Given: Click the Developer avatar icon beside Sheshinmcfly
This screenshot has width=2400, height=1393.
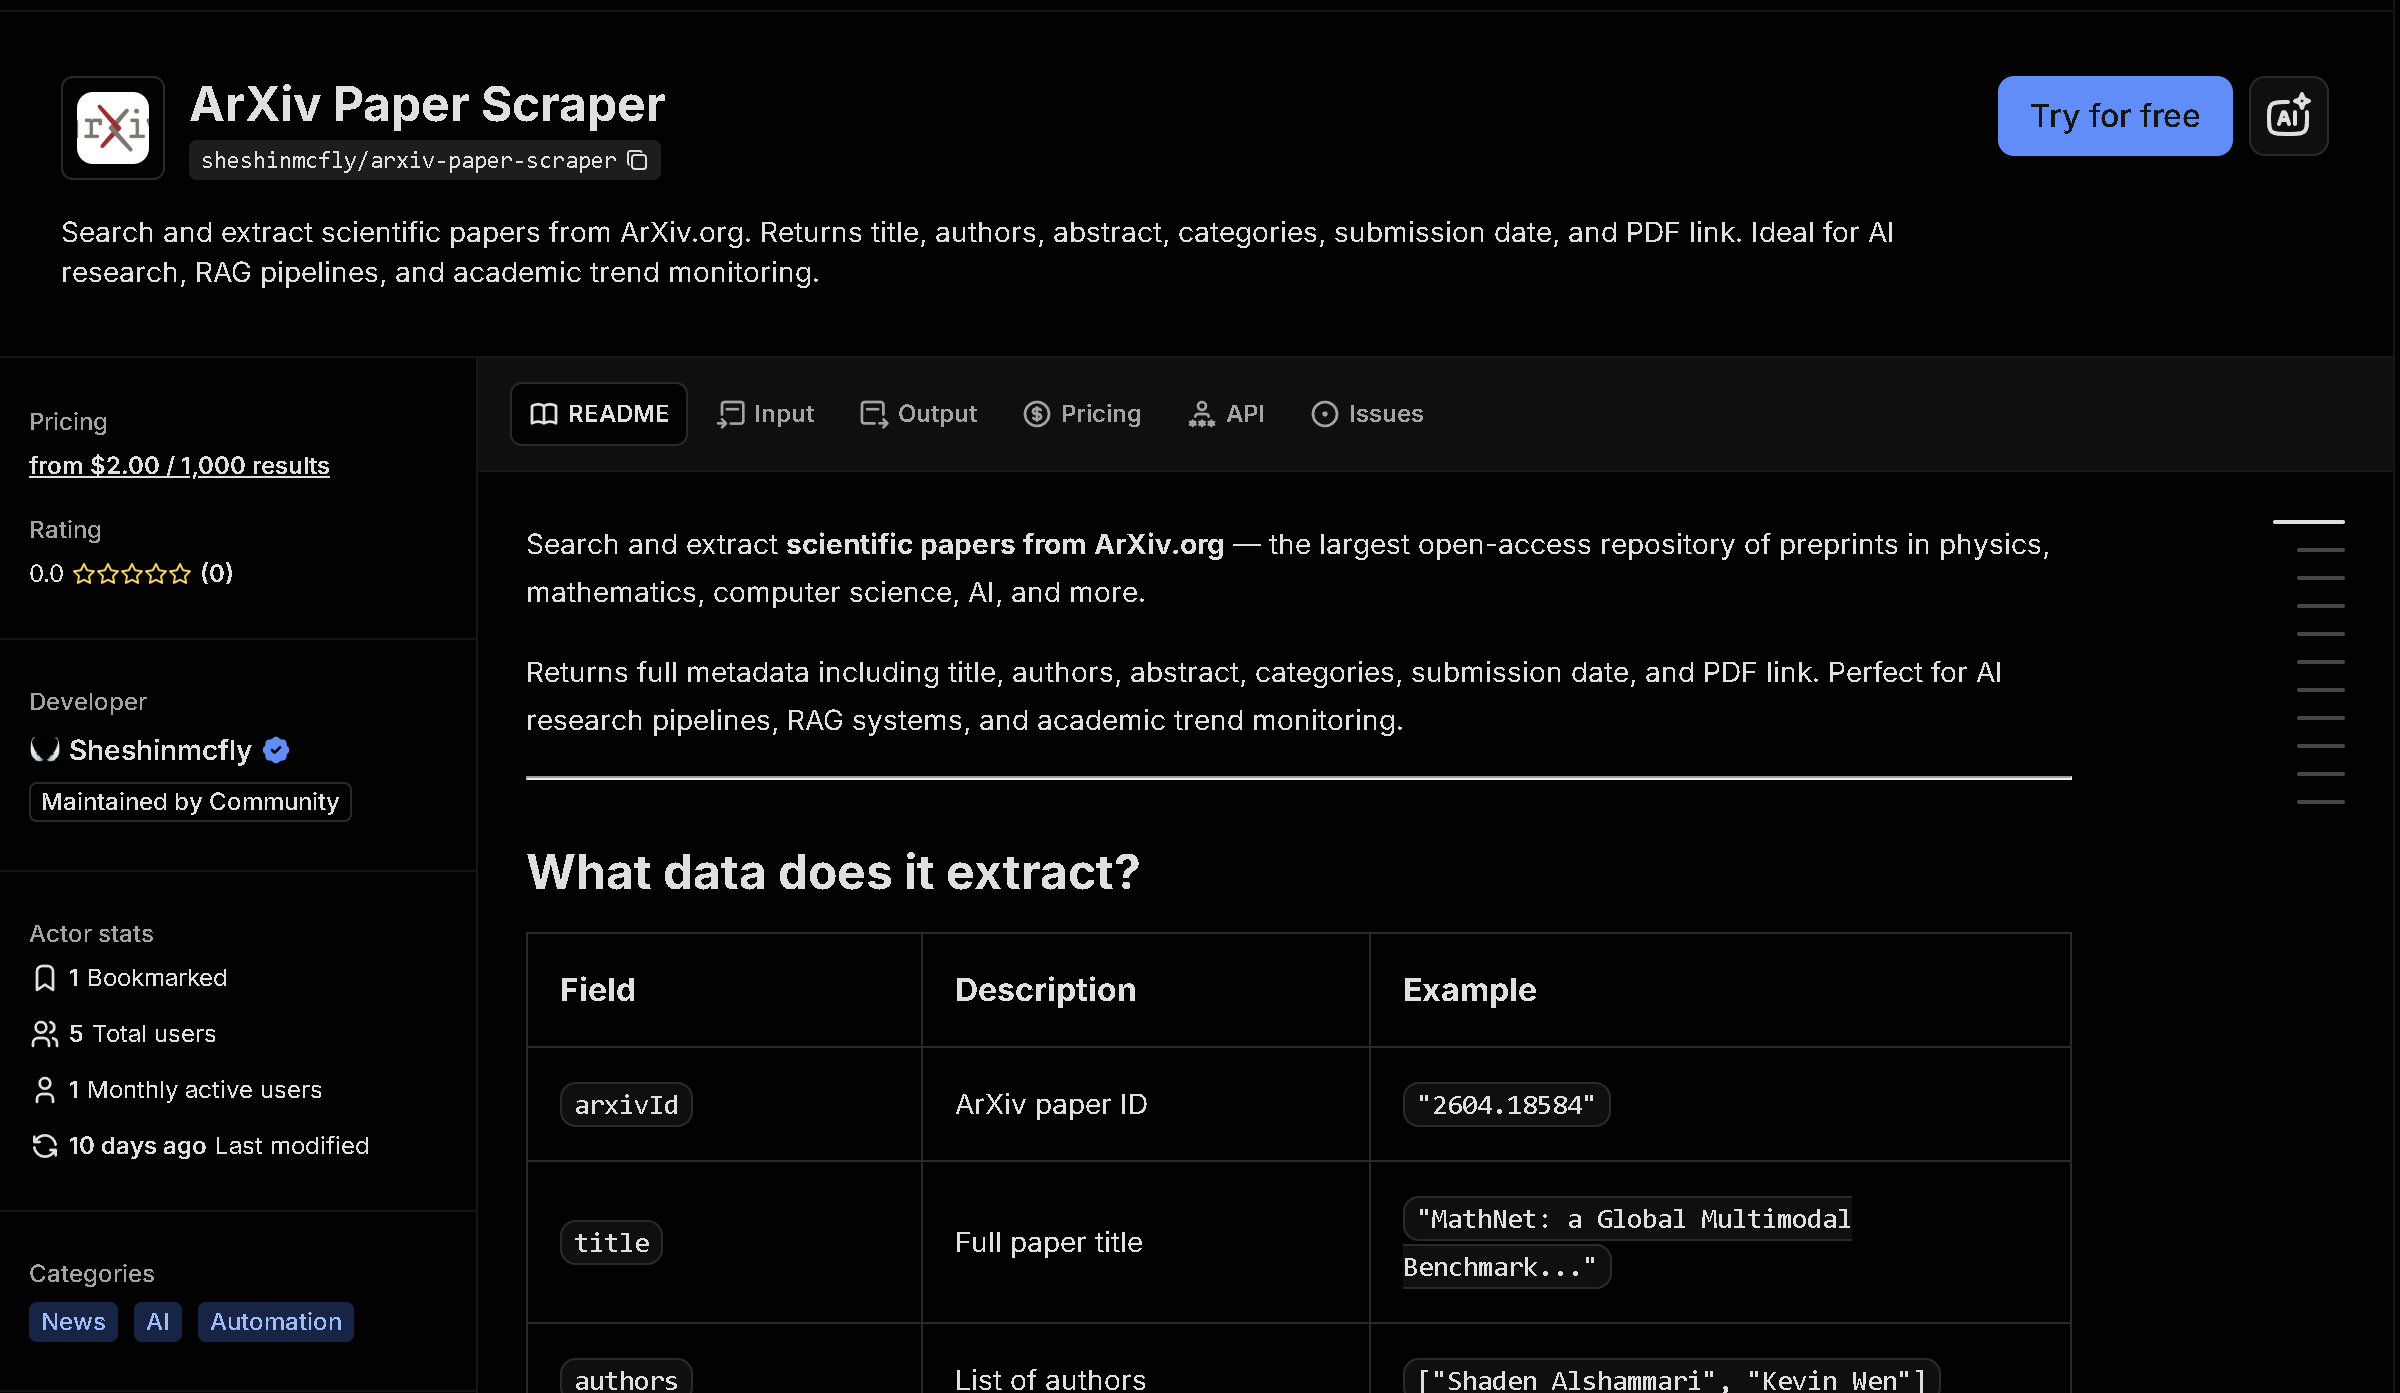Looking at the screenshot, I should pos(44,750).
